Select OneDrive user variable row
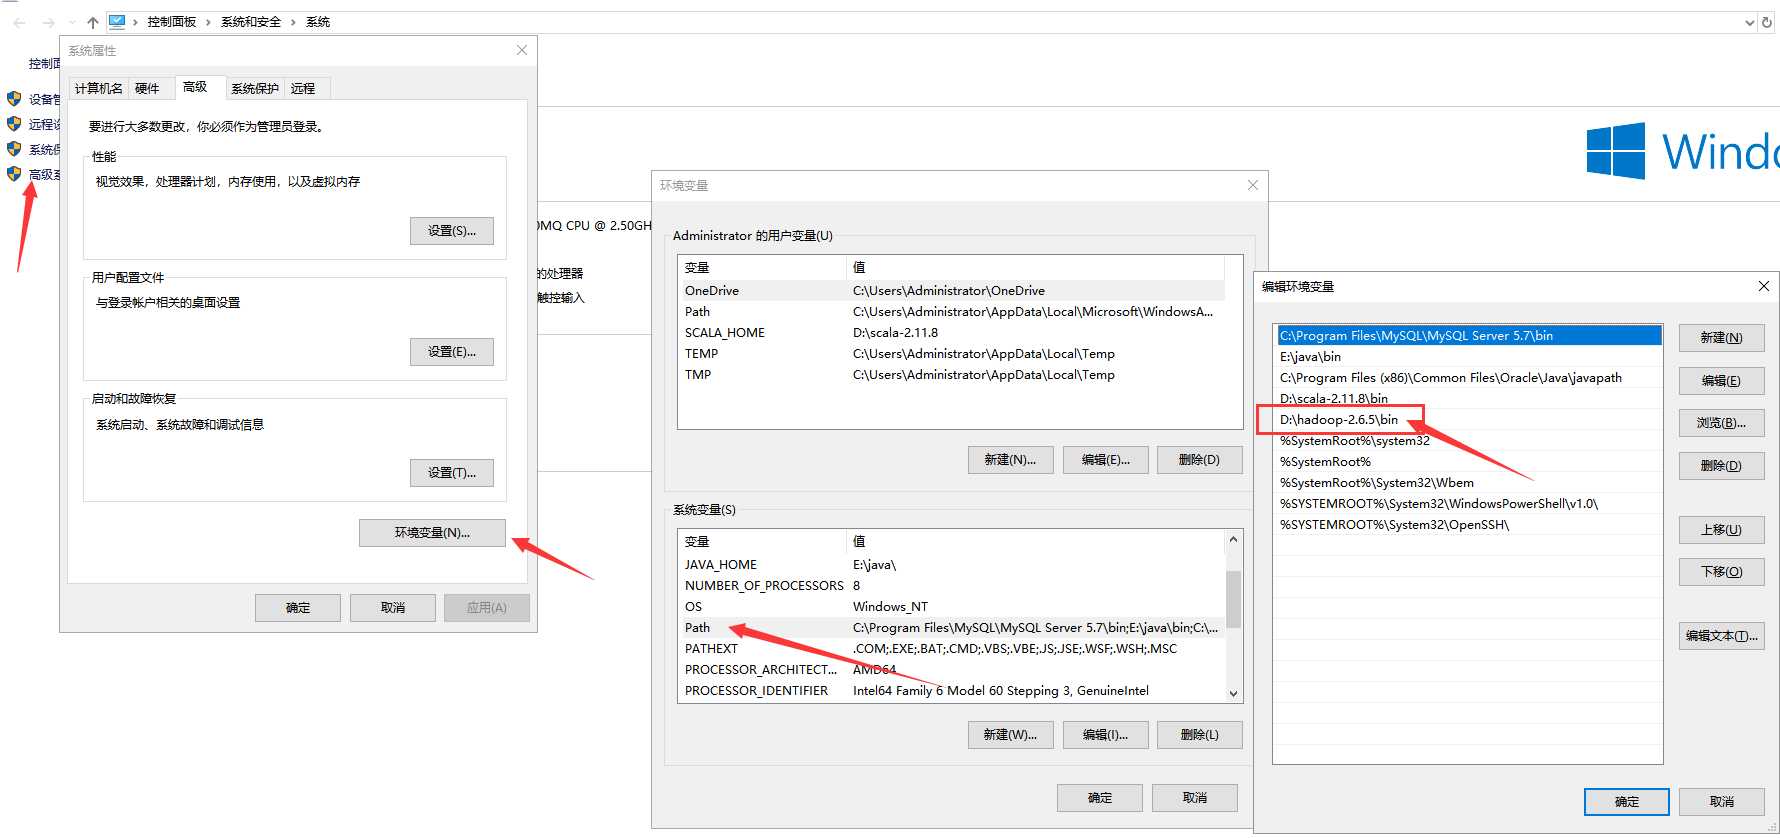1780x838 pixels. point(951,291)
